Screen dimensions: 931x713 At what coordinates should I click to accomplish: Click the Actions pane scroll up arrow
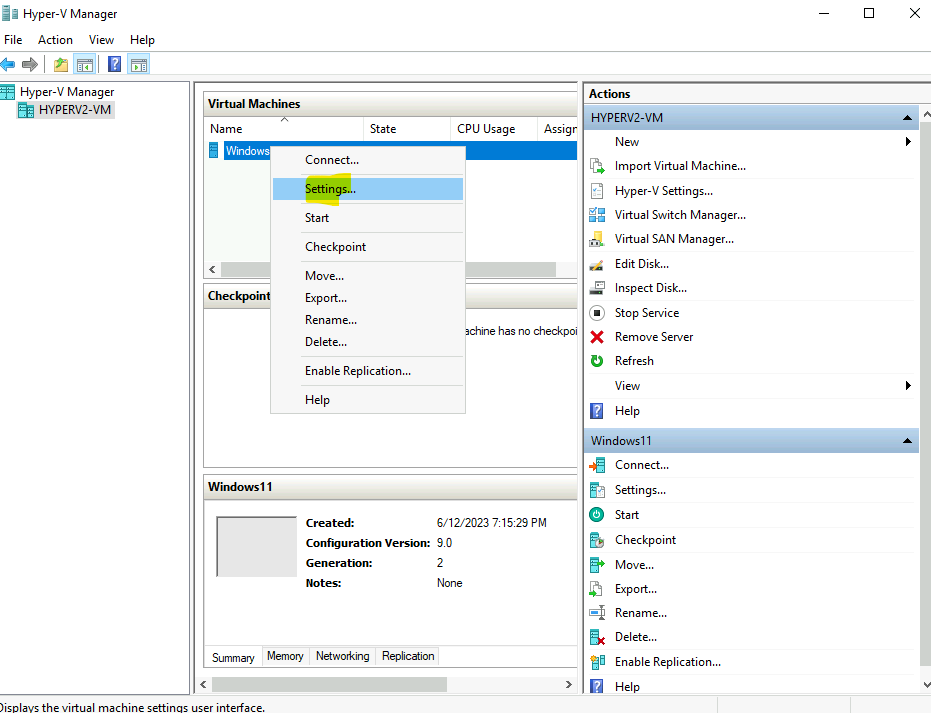coord(926,113)
